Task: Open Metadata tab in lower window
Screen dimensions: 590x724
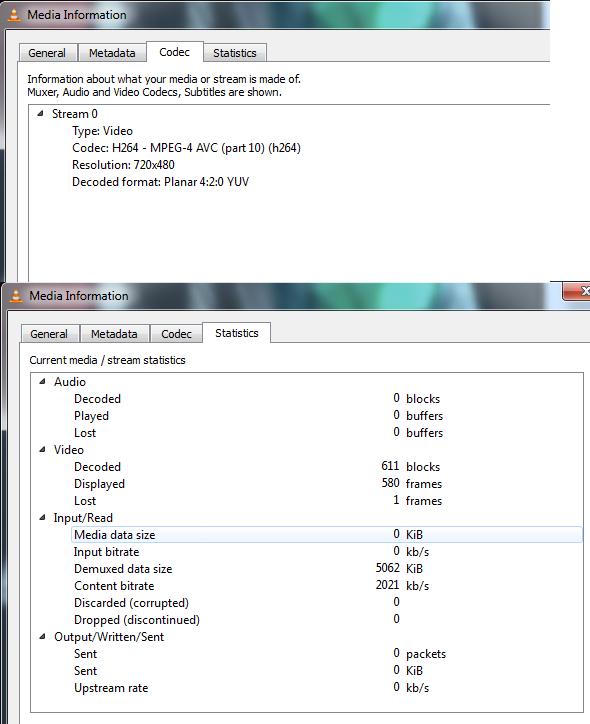Action: [114, 334]
